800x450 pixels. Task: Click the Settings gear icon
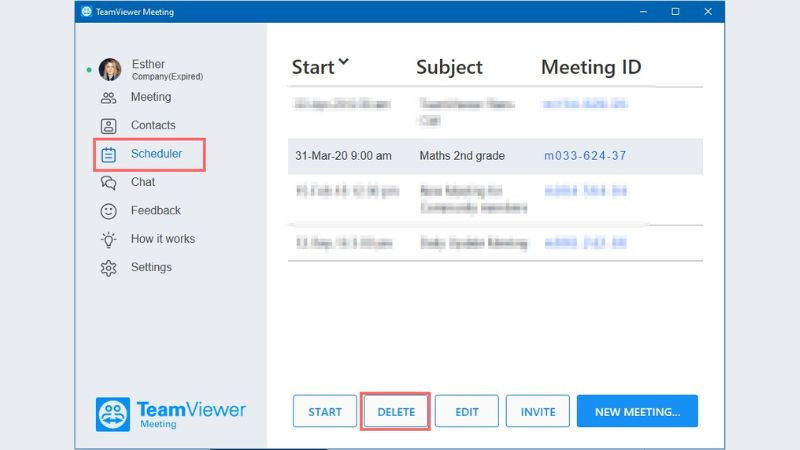108,268
